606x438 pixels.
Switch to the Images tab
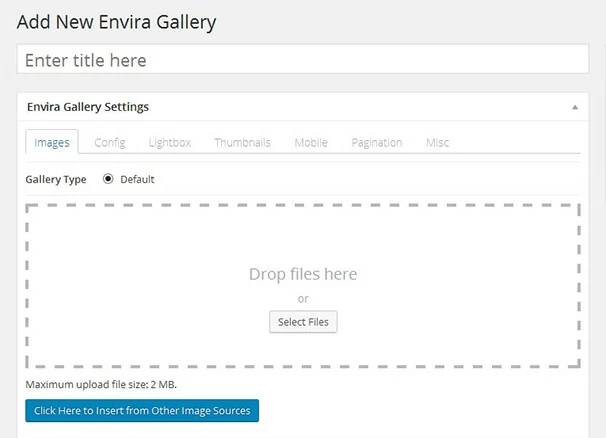52,142
